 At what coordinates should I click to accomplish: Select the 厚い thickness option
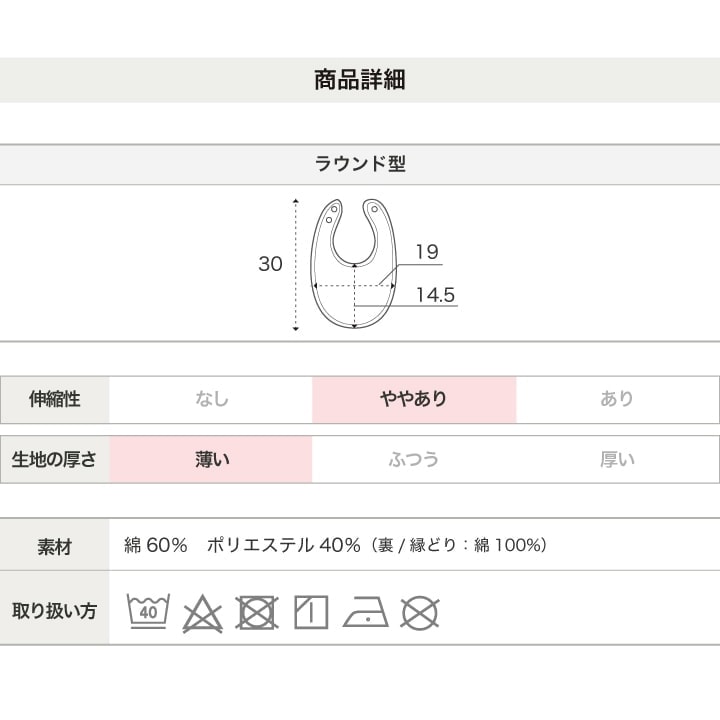[x=617, y=459]
